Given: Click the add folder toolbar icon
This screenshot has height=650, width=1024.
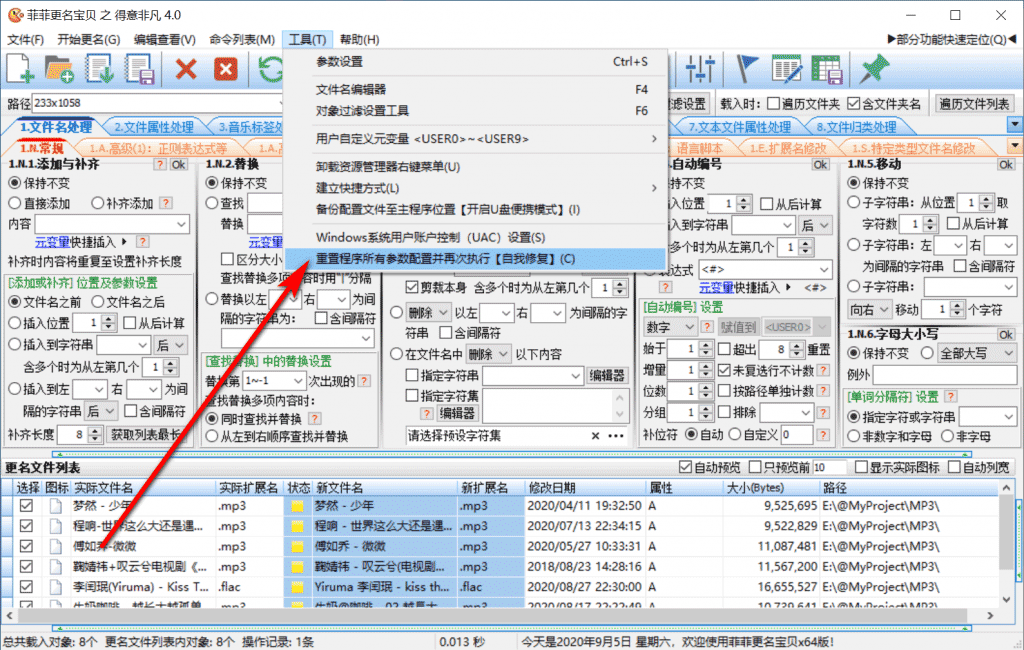Looking at the screenshot, I should [x=59, y=69].
